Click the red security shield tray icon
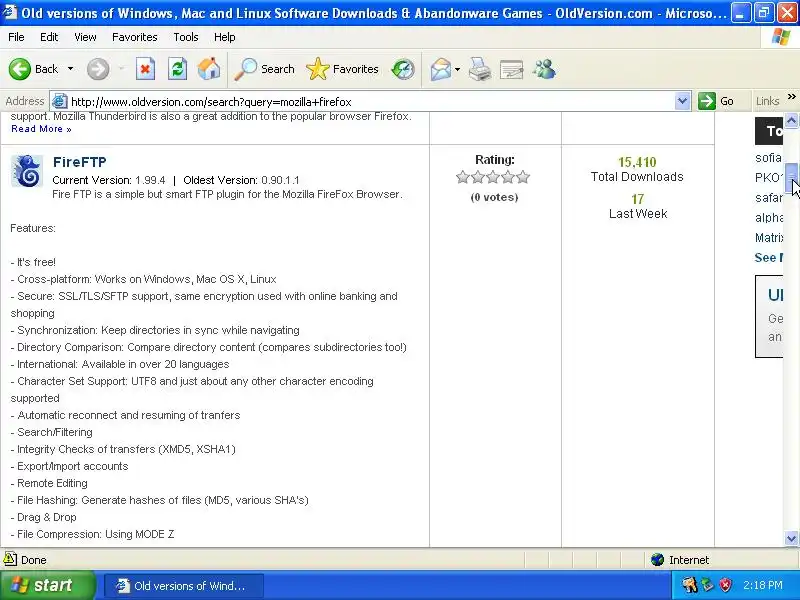The image size is (800, 600). pyautogui.click(x=725, y=585)
